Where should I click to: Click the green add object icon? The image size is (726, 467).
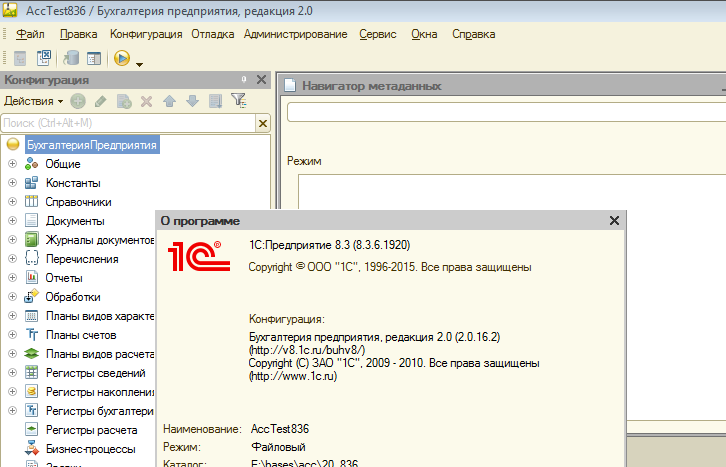(x=78, y=101)
